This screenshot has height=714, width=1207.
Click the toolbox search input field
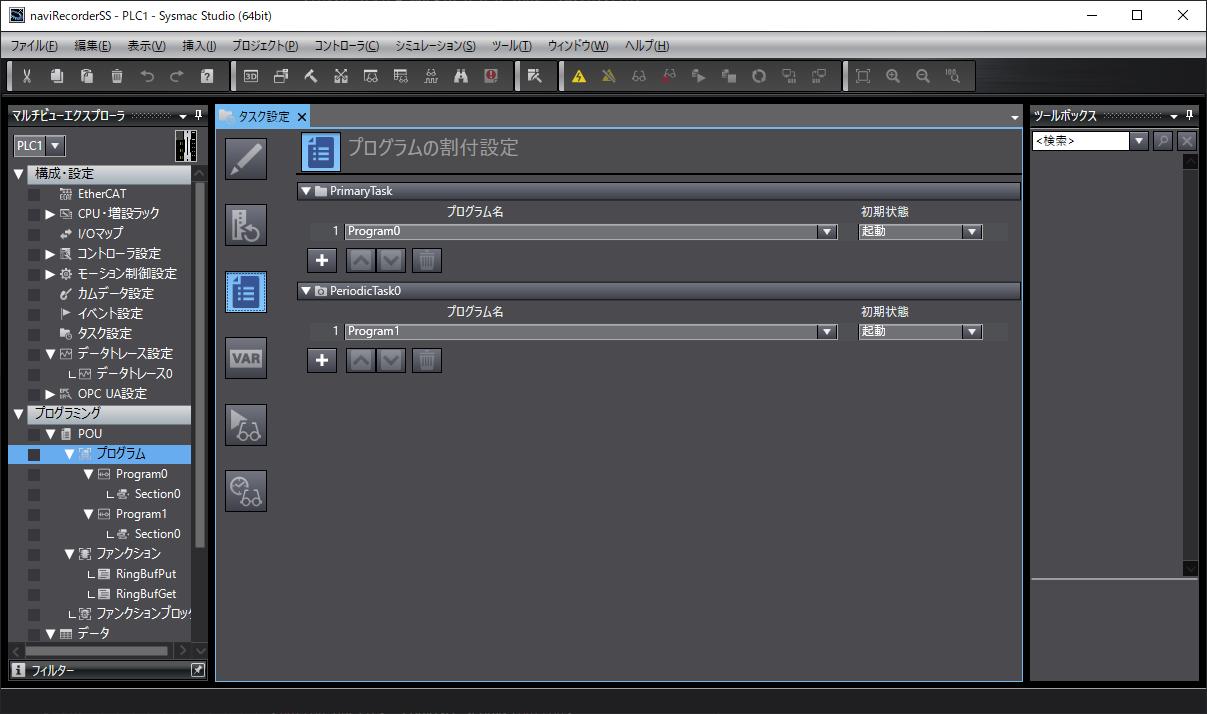pyautogui.click(x=1080, y=141)
